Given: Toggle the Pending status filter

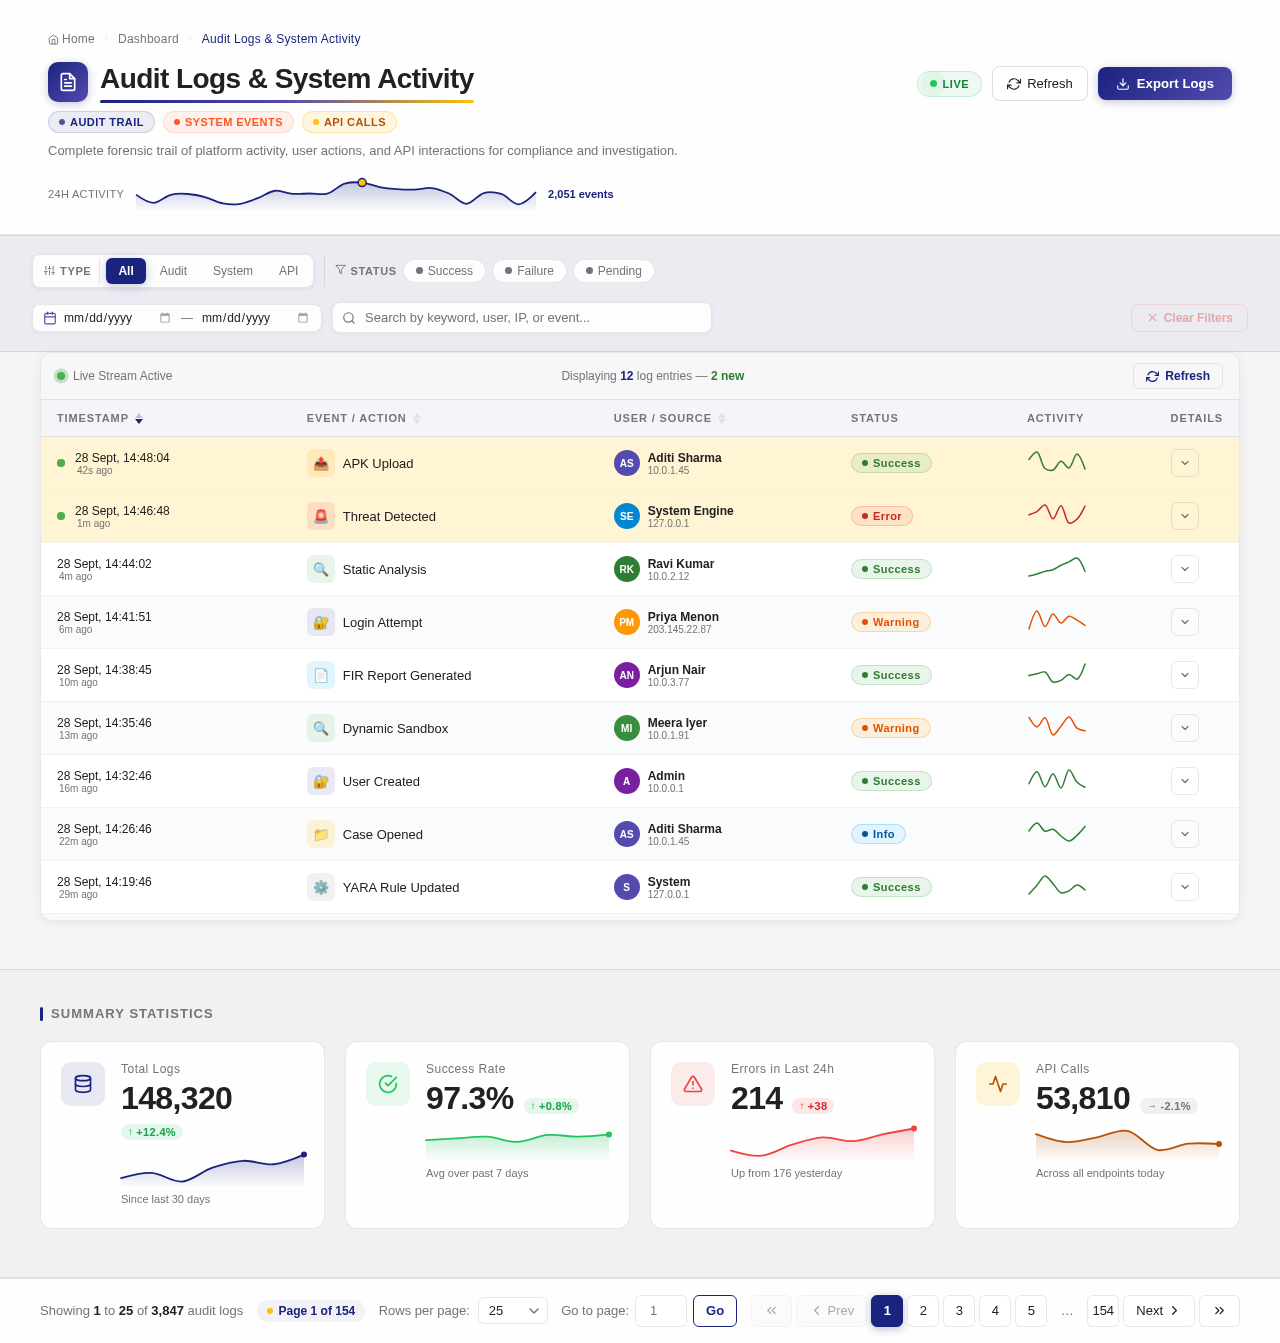Looking at the screenshot, I should tap(614, 271).
